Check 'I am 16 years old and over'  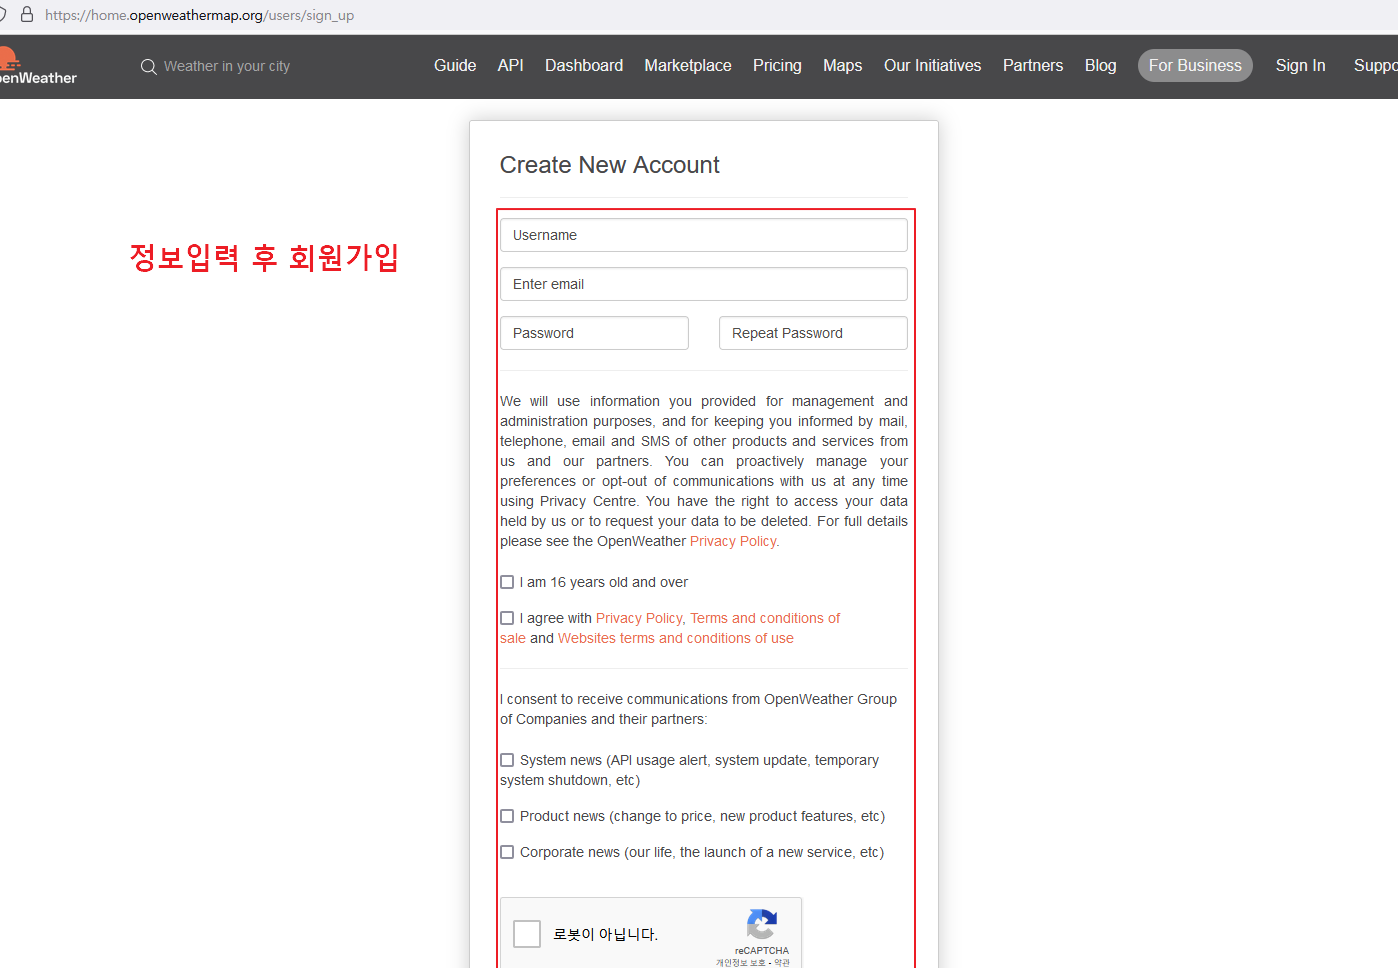(507, 582)
